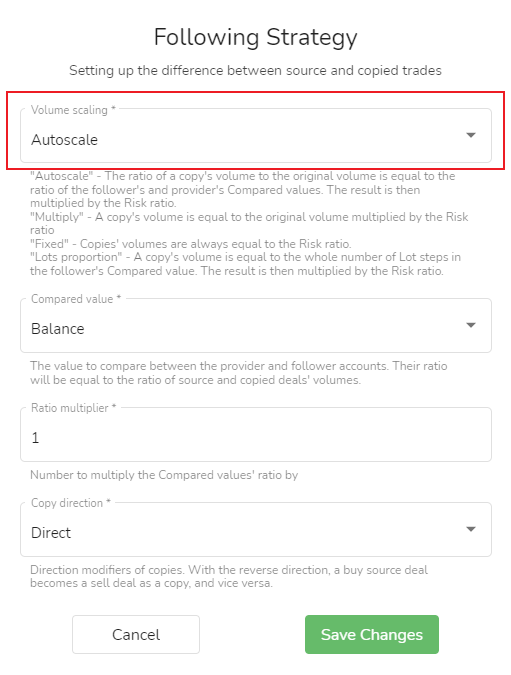The image size is (511, 675).
Task: Click the Compared value field label
Action: point(76,299)
